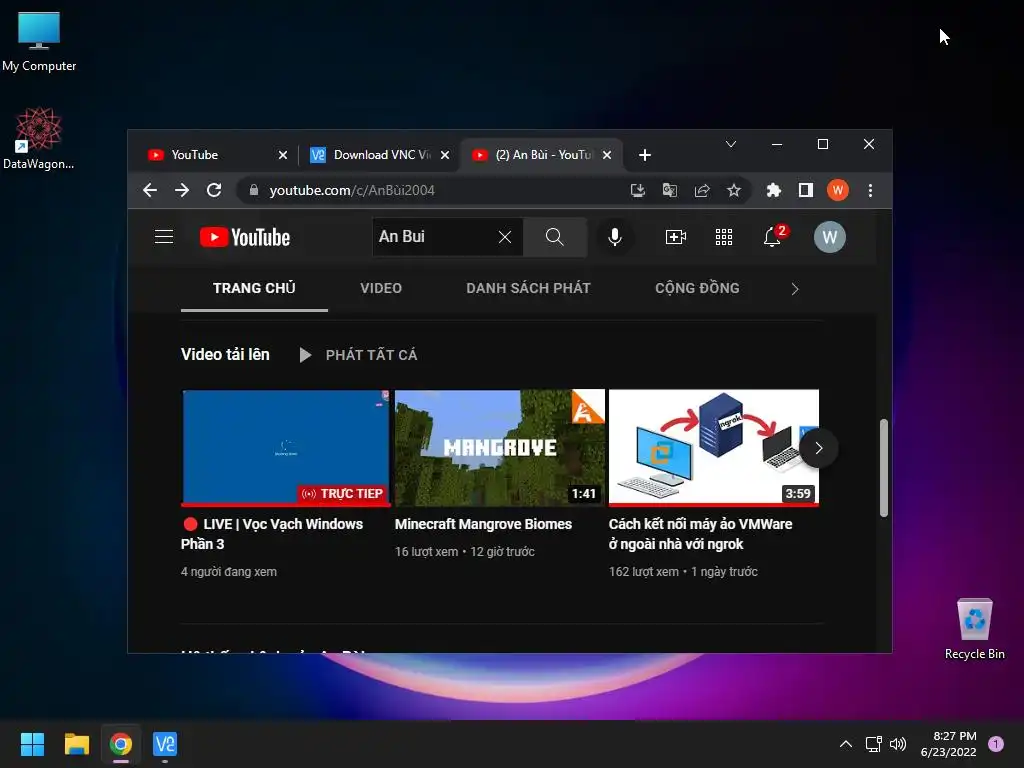Viewport: 1024px width, 768px height.
Task: Open the Chrome extensions puzzle icon
Action: click(x=774, y=190)
